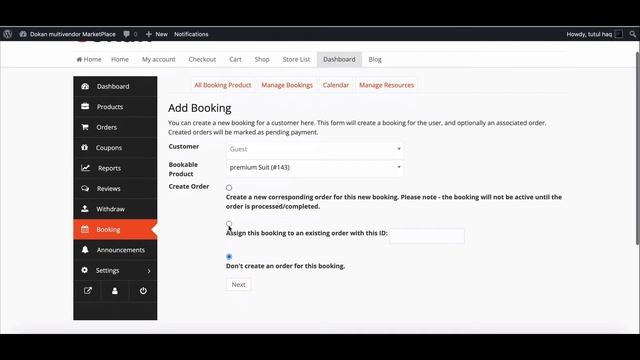Go to Home link with house icon
The image size is (640, 360).
click(x=89, y=59)
